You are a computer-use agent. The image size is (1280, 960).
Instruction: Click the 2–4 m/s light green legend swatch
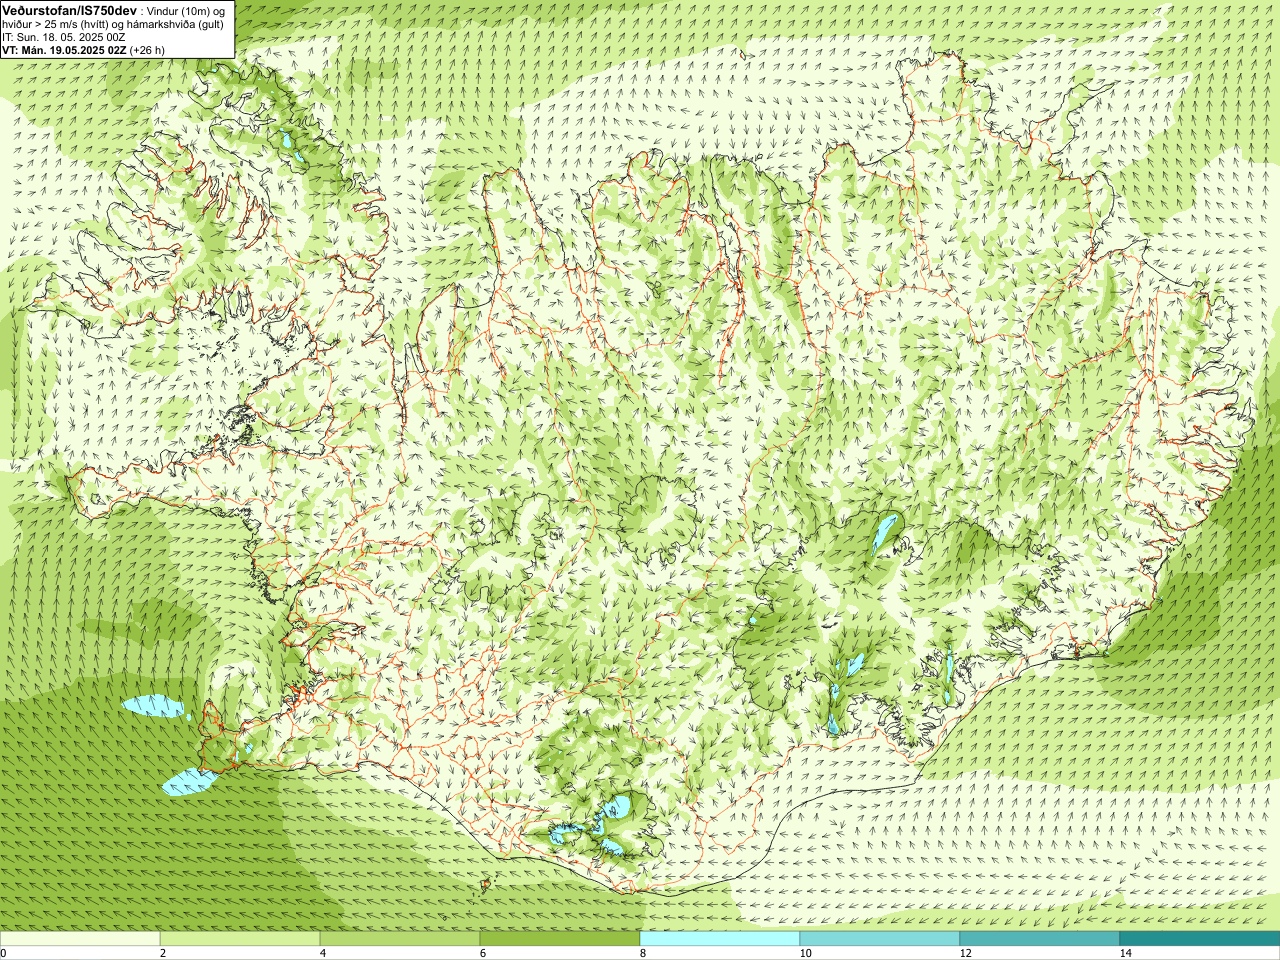pos(240,939)
